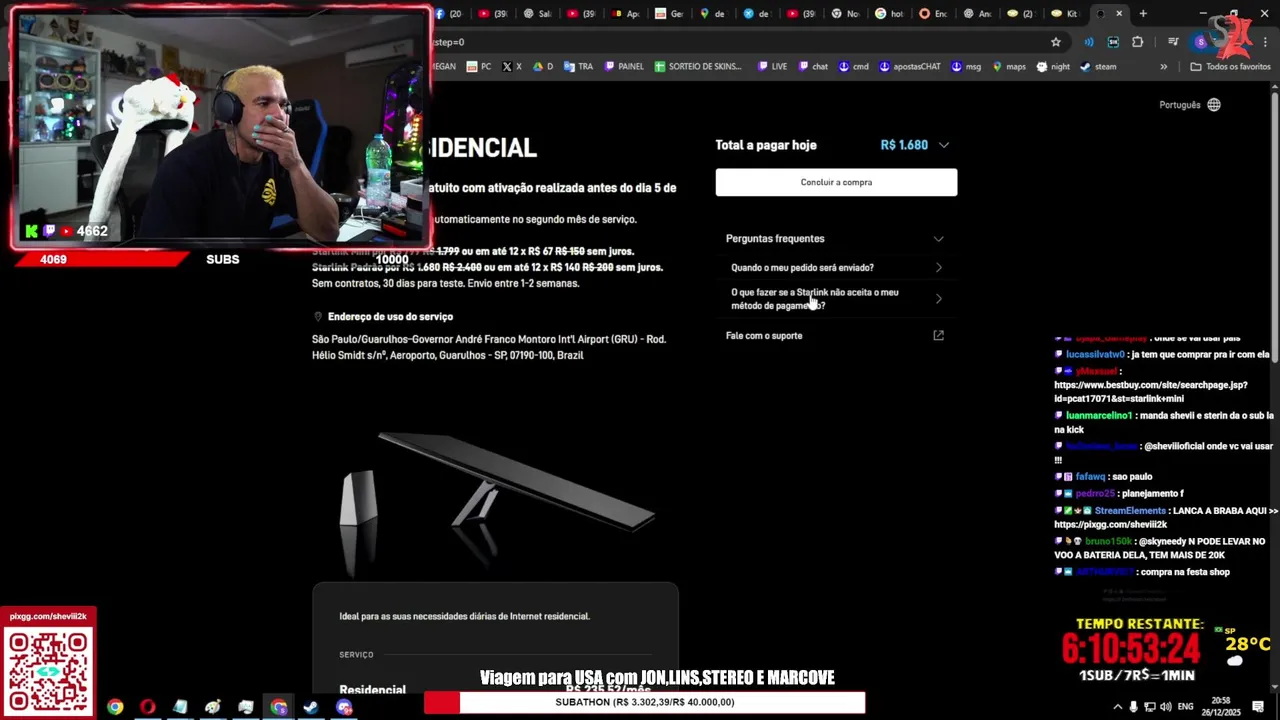Expand the Total a pagar hoje chevron

(x=943, y=145)
